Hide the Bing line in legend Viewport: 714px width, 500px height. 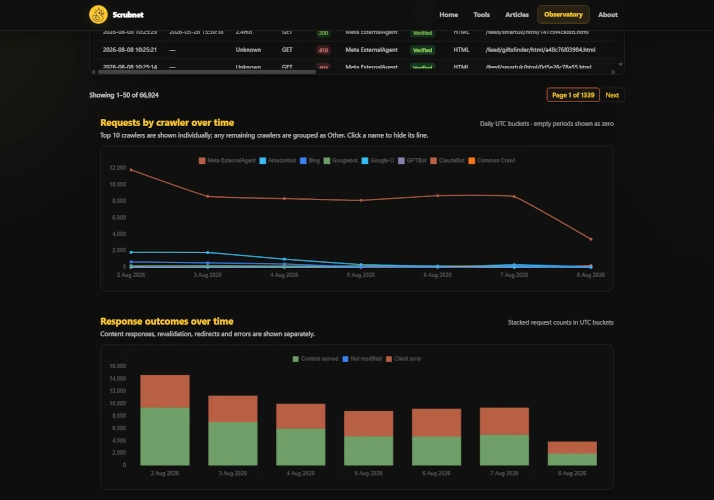tap(310, 160)
